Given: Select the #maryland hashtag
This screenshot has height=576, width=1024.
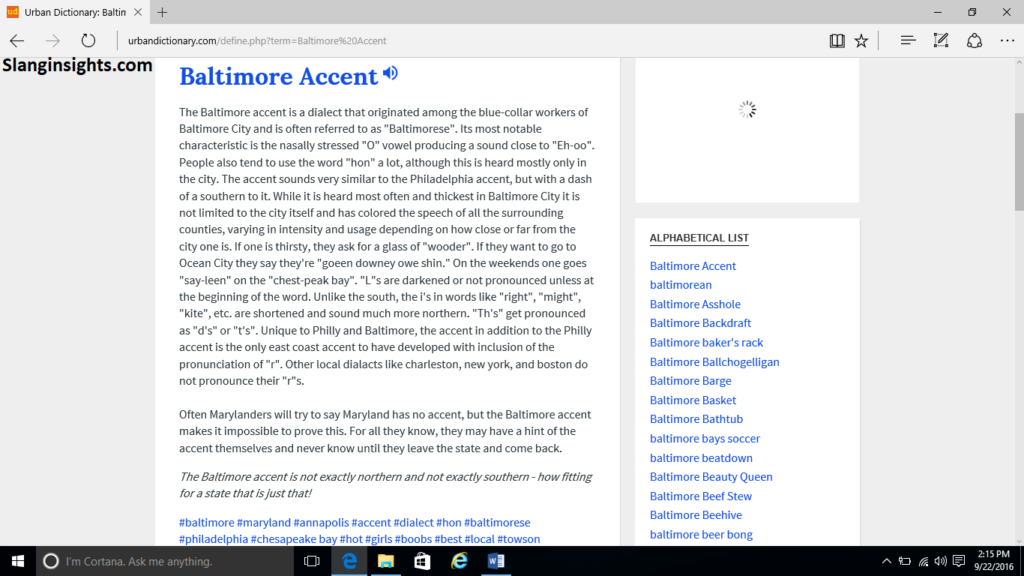Looking at the screenshot, I should (x=264, y=522).
